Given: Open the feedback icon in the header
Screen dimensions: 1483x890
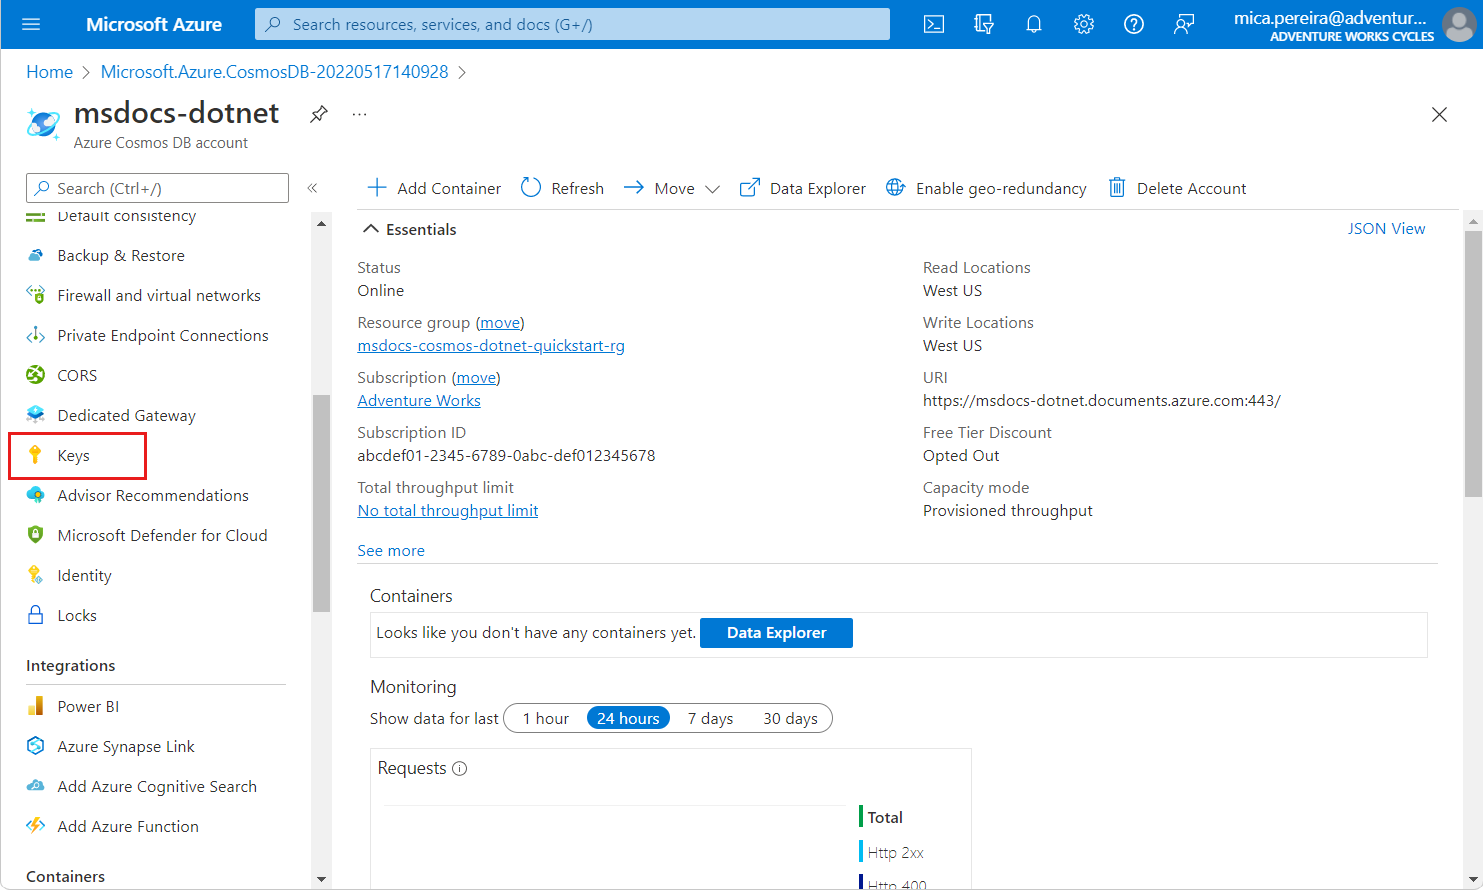Looking at the screenshot, I should 1183,24.
